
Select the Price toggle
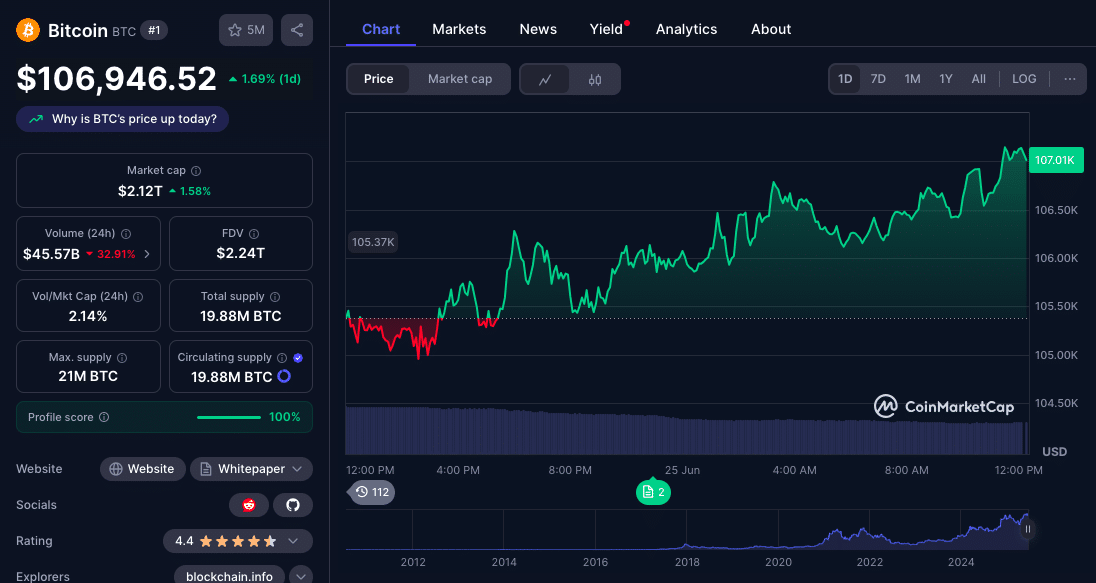coord(378,79)
